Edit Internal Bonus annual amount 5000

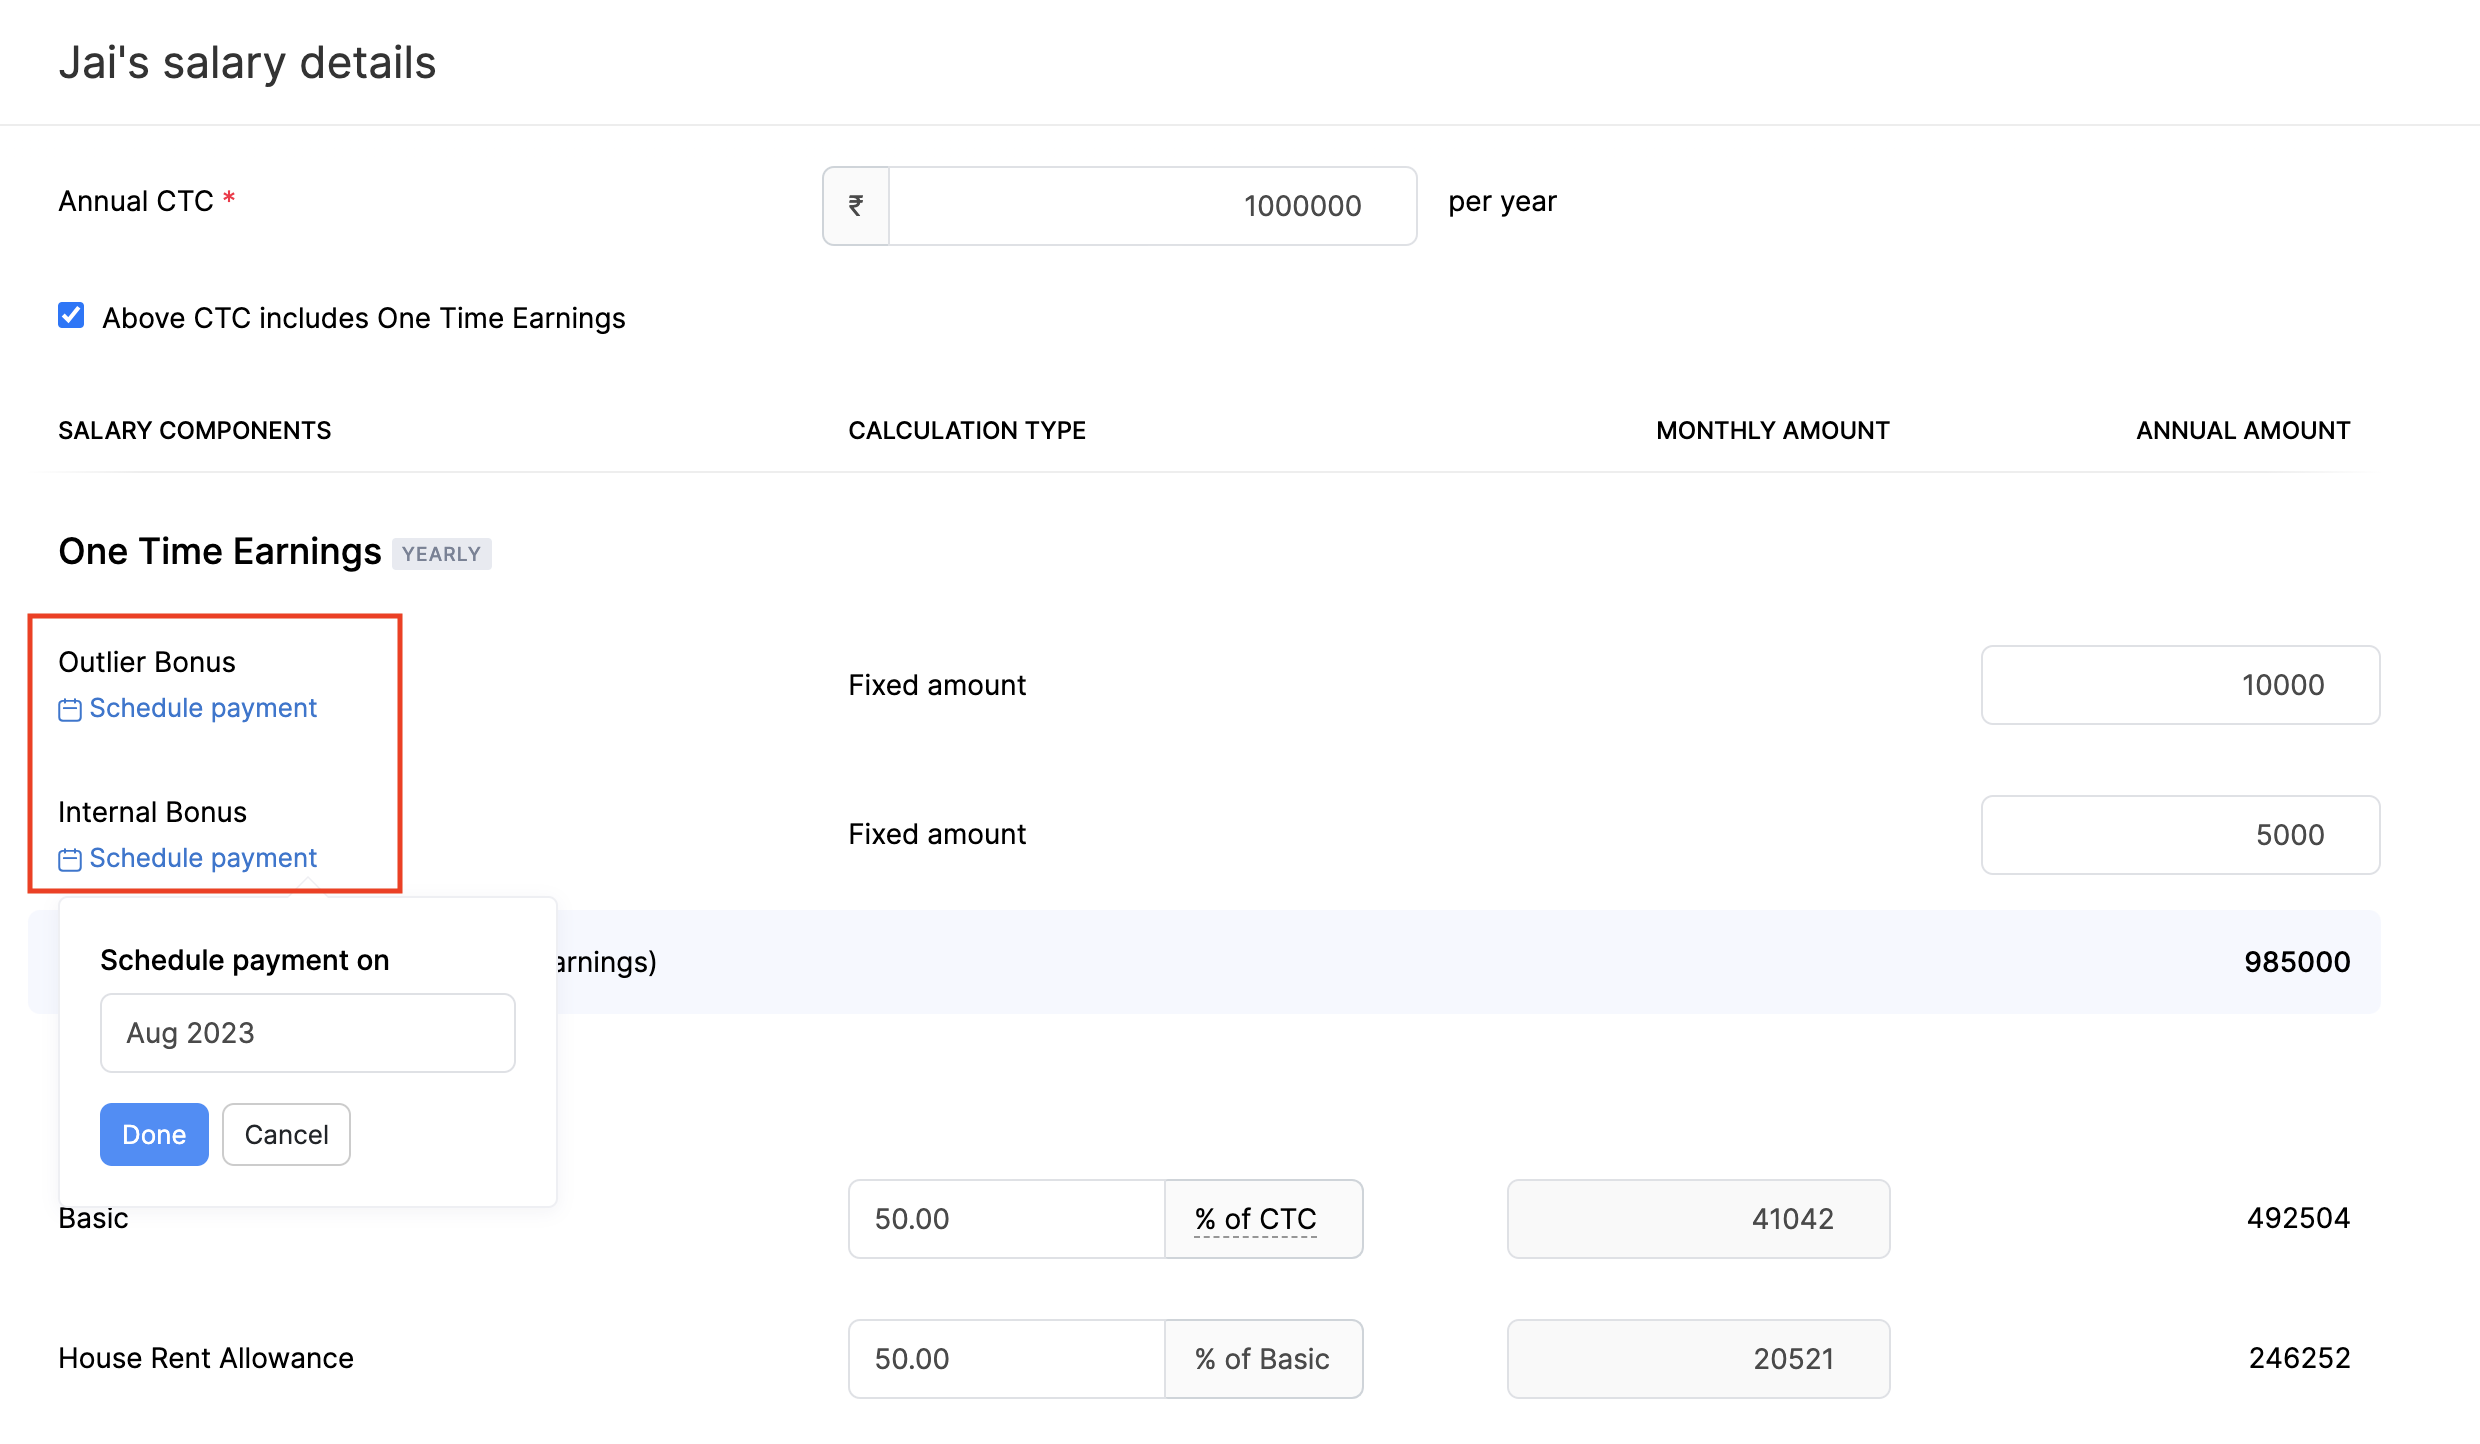click(2180, 835)
